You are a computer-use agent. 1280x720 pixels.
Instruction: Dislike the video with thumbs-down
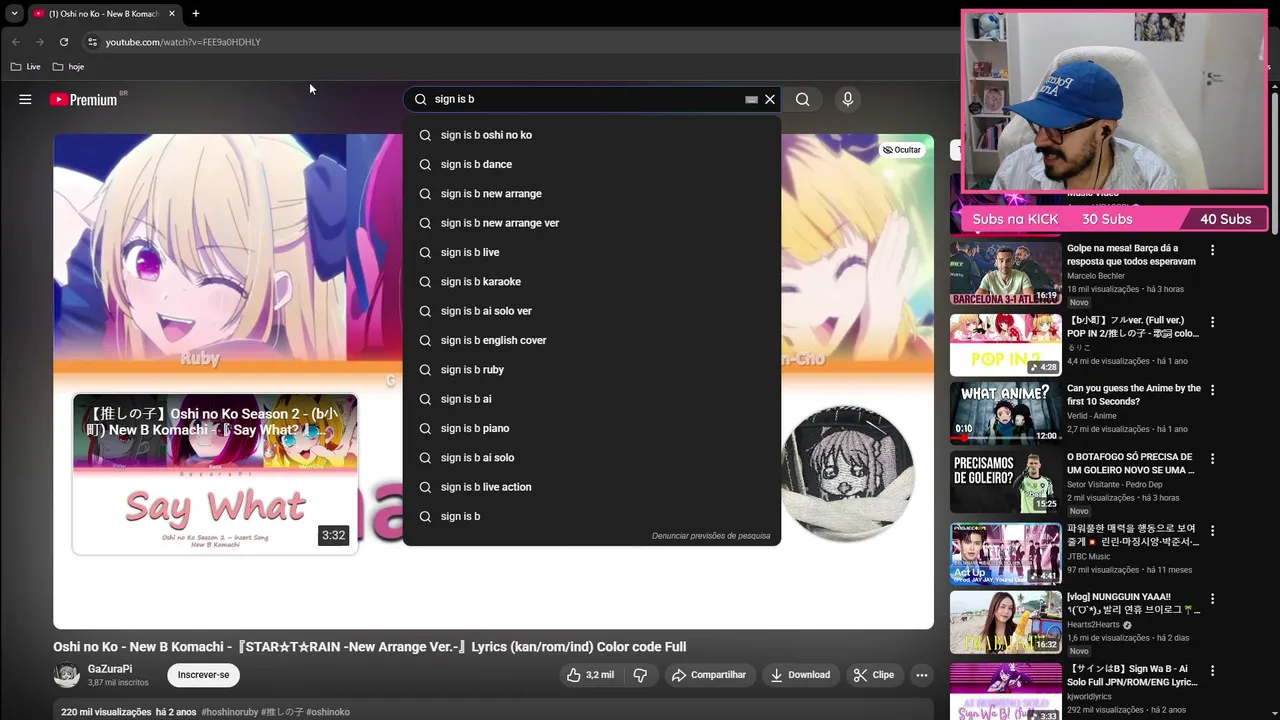(x=641, y=675)
